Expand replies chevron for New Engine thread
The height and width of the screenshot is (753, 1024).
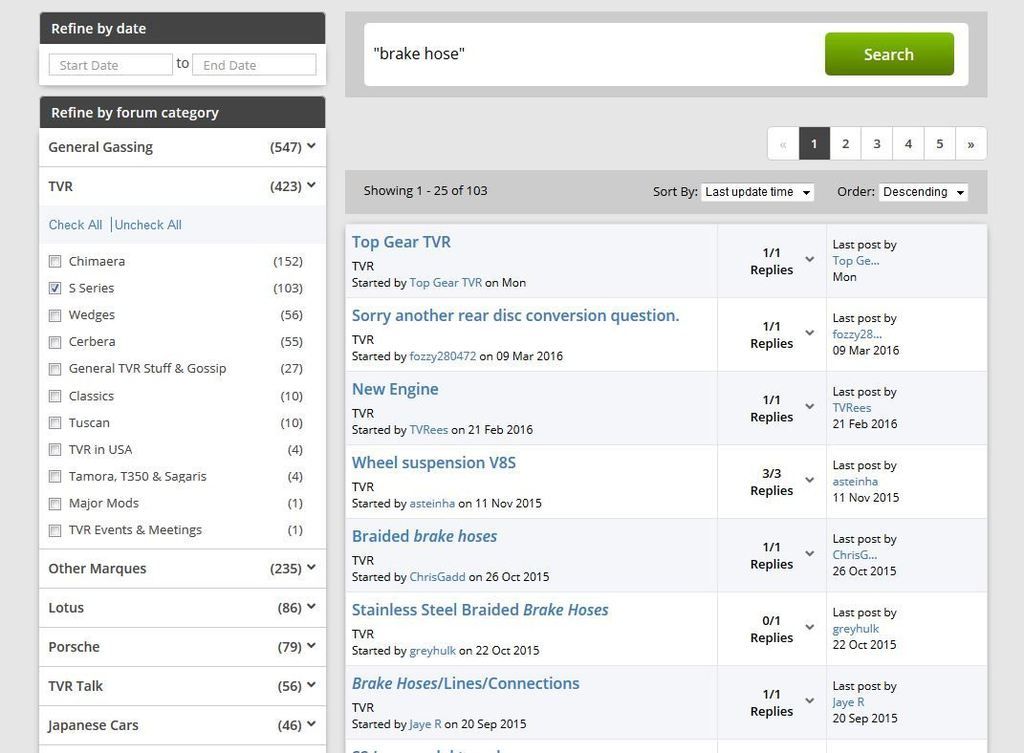coord(810,407)
